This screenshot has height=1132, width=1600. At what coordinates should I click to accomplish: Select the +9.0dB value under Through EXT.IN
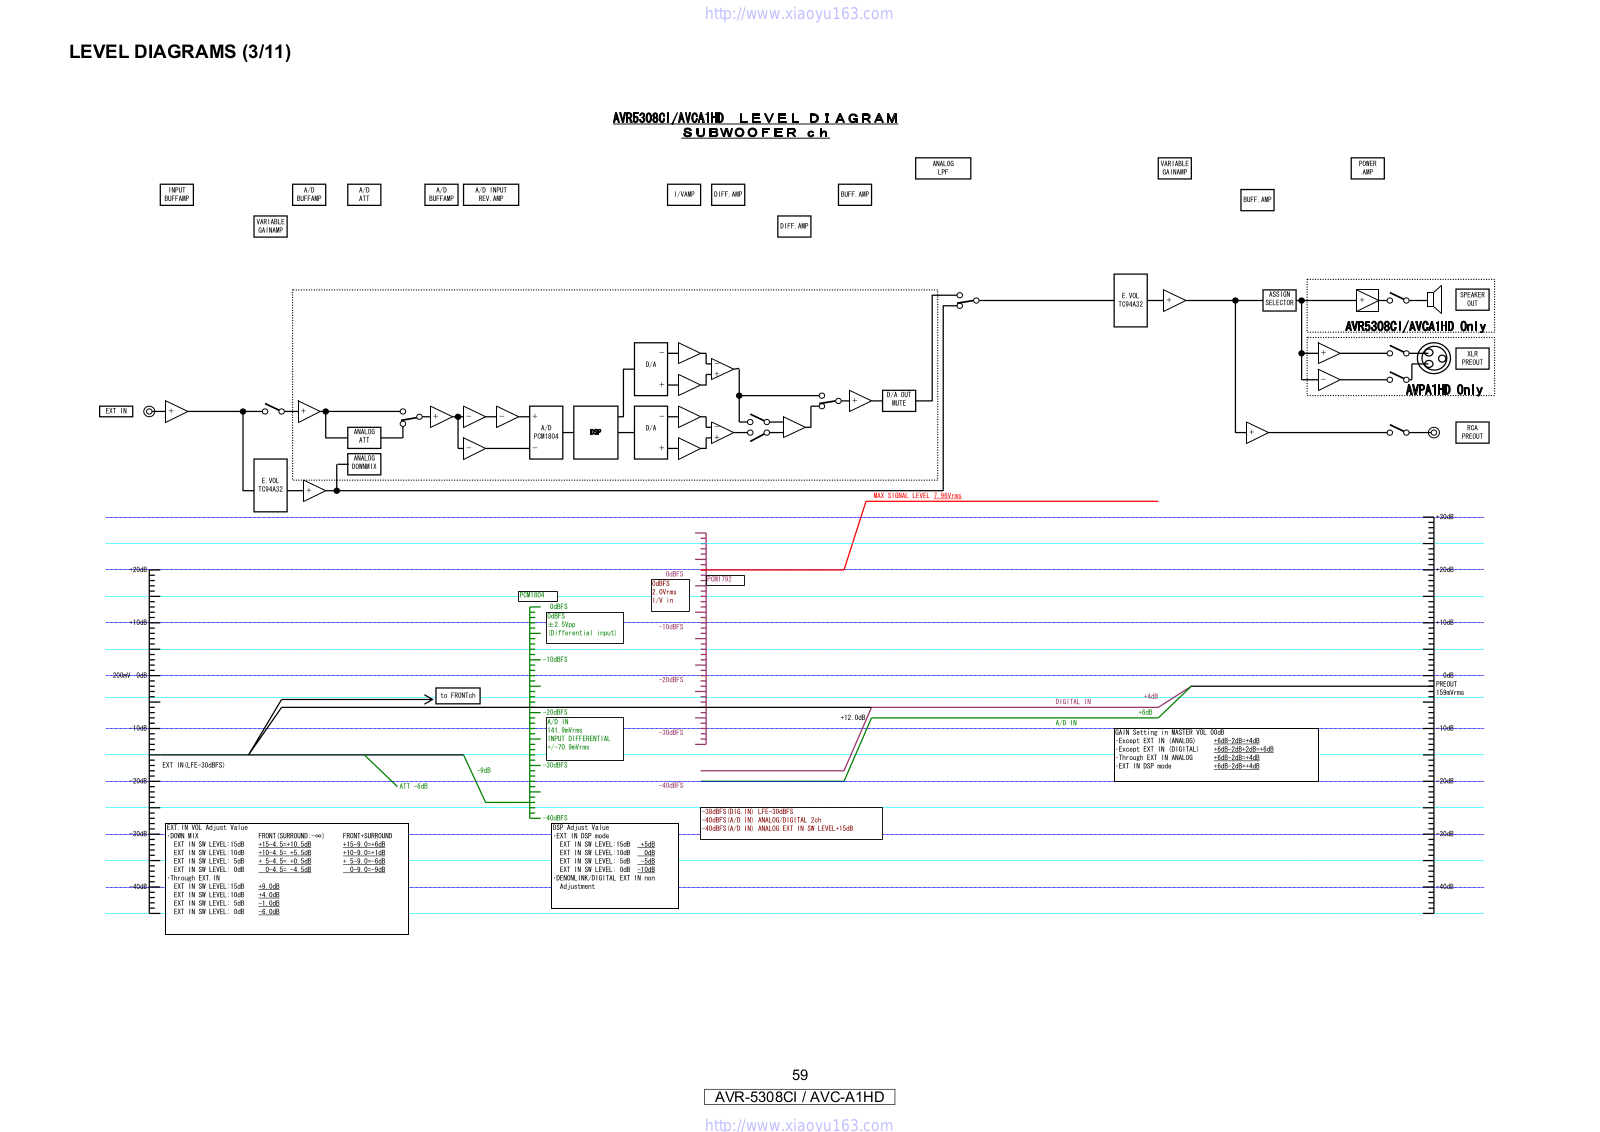(269, 886)
